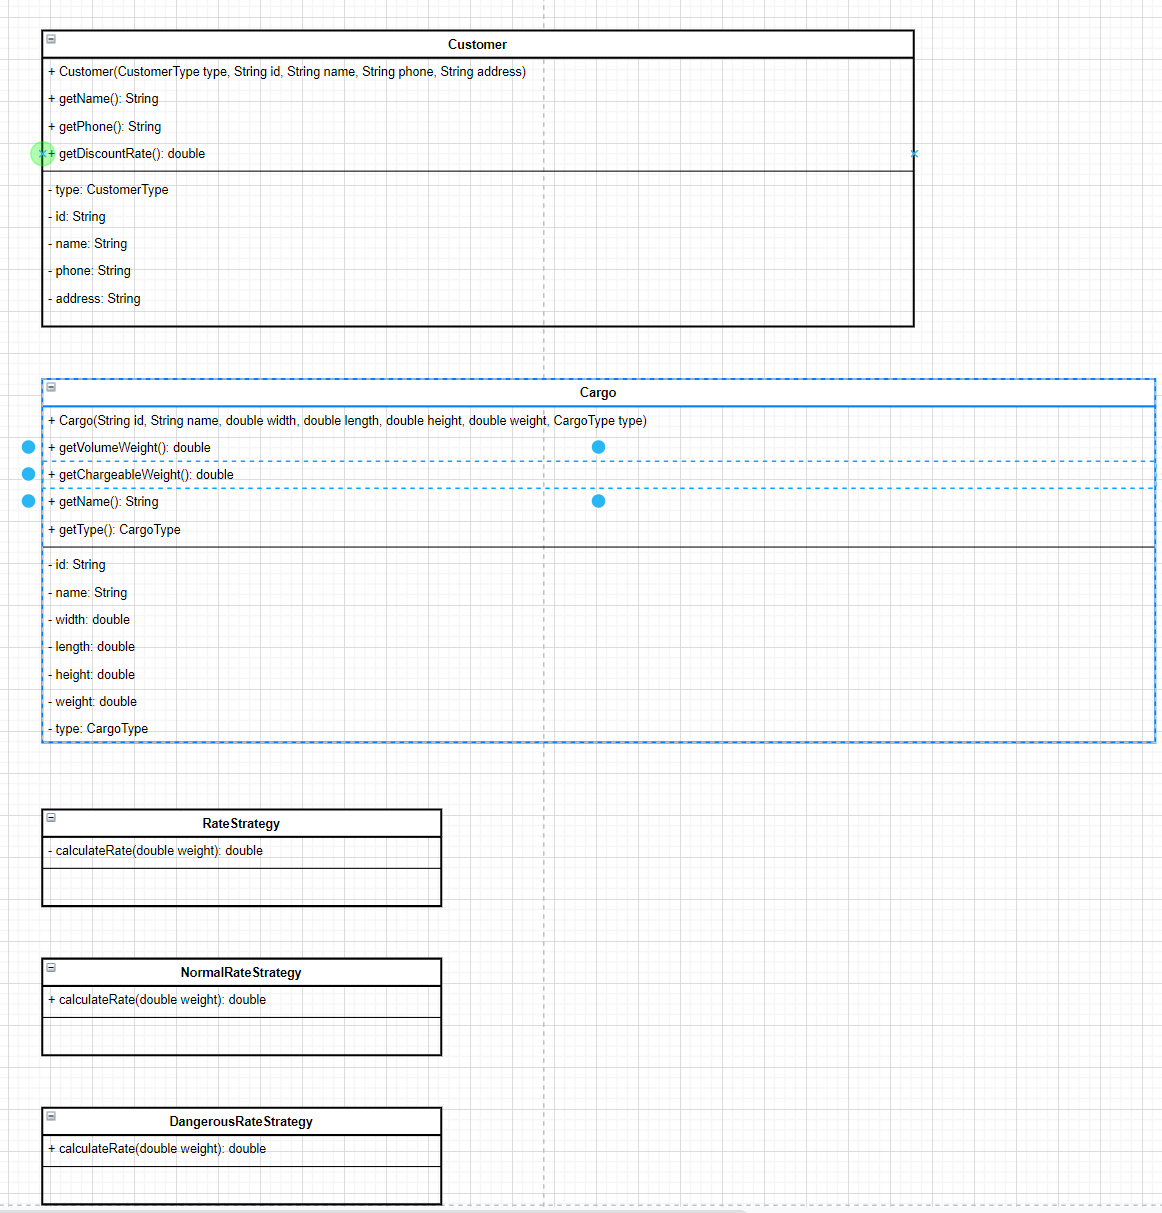1162x1213 pixels.
Task: Select id: String in Customer class
Action: click(478, 217)
